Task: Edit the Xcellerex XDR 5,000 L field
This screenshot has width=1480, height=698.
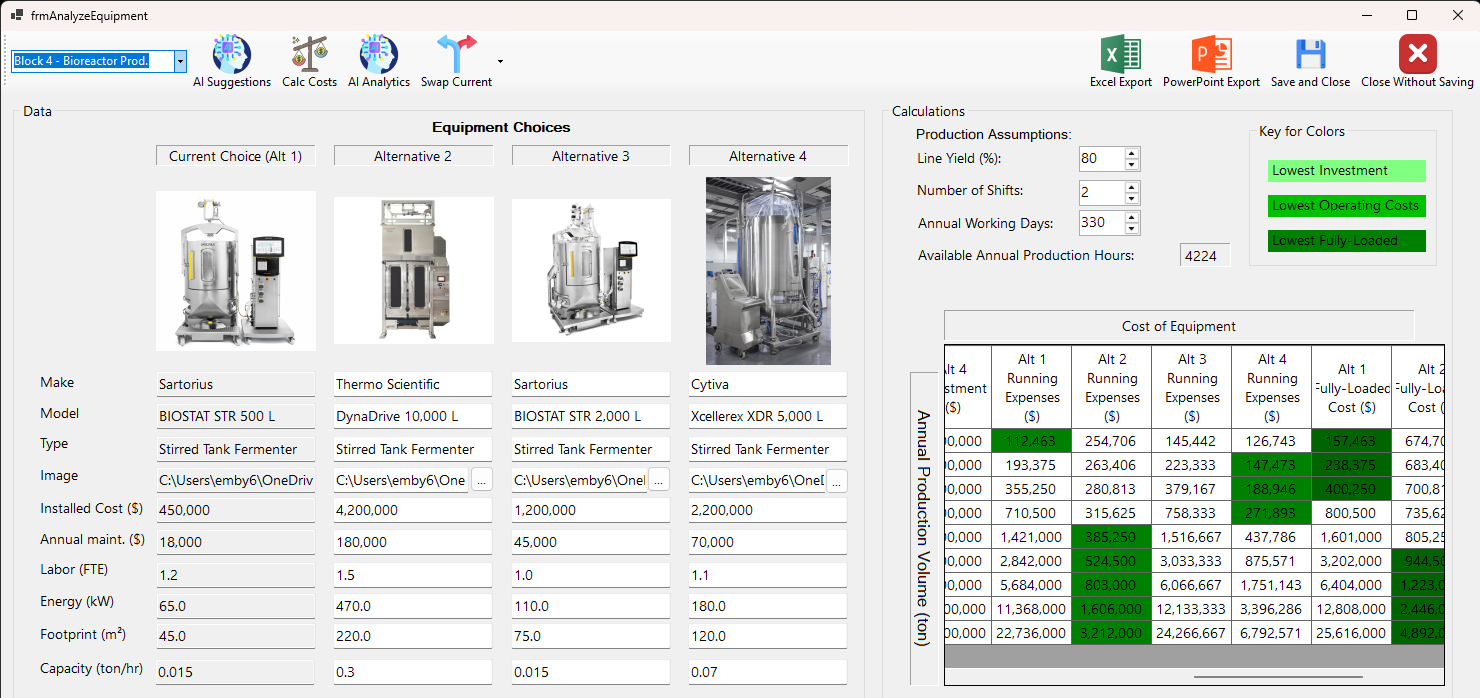Action: point(768,416)
